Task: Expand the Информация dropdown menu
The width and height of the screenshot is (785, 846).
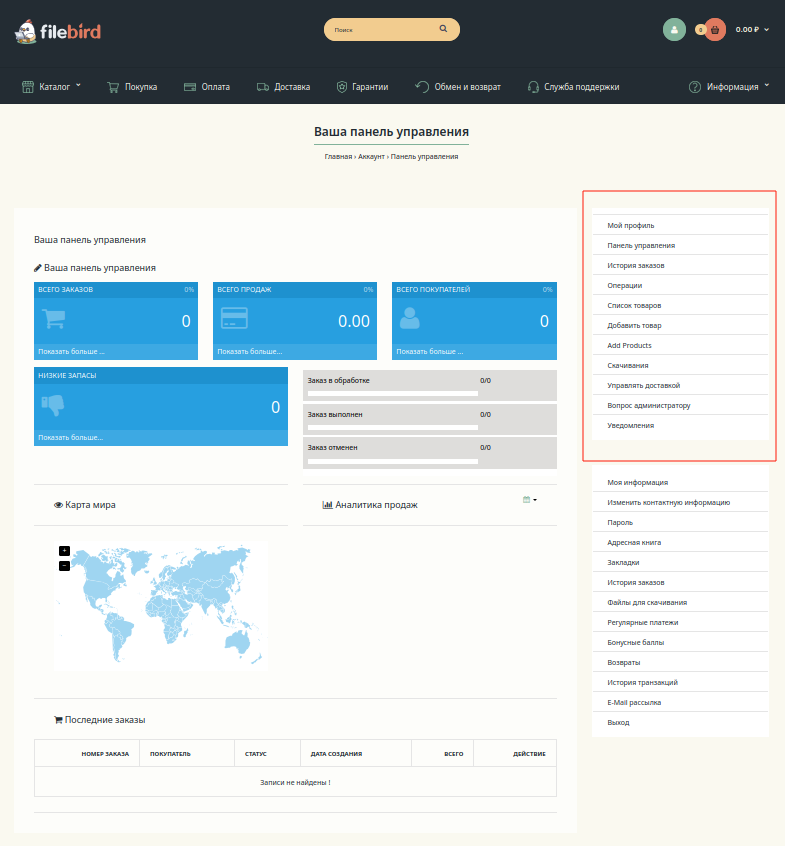Action: [730, 87]
